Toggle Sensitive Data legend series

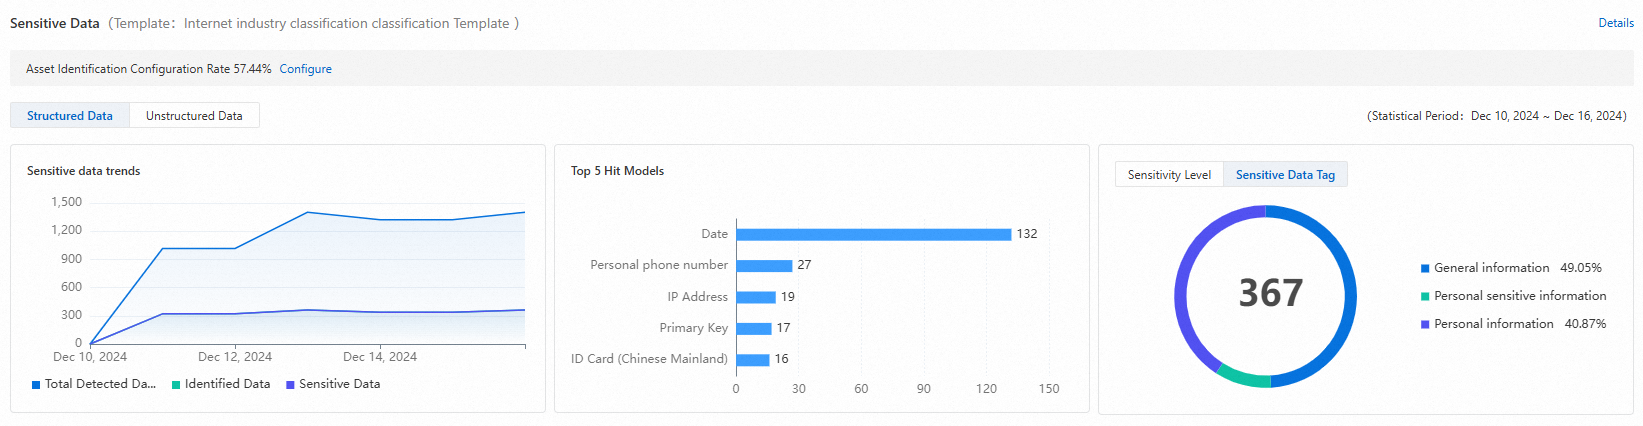[x=333, y=384]
